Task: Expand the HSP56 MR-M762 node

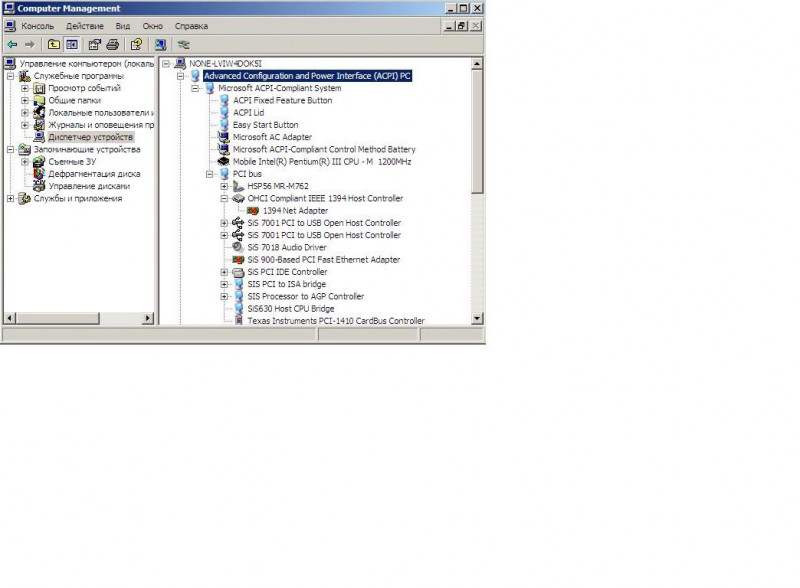Action: click(225, 186)
